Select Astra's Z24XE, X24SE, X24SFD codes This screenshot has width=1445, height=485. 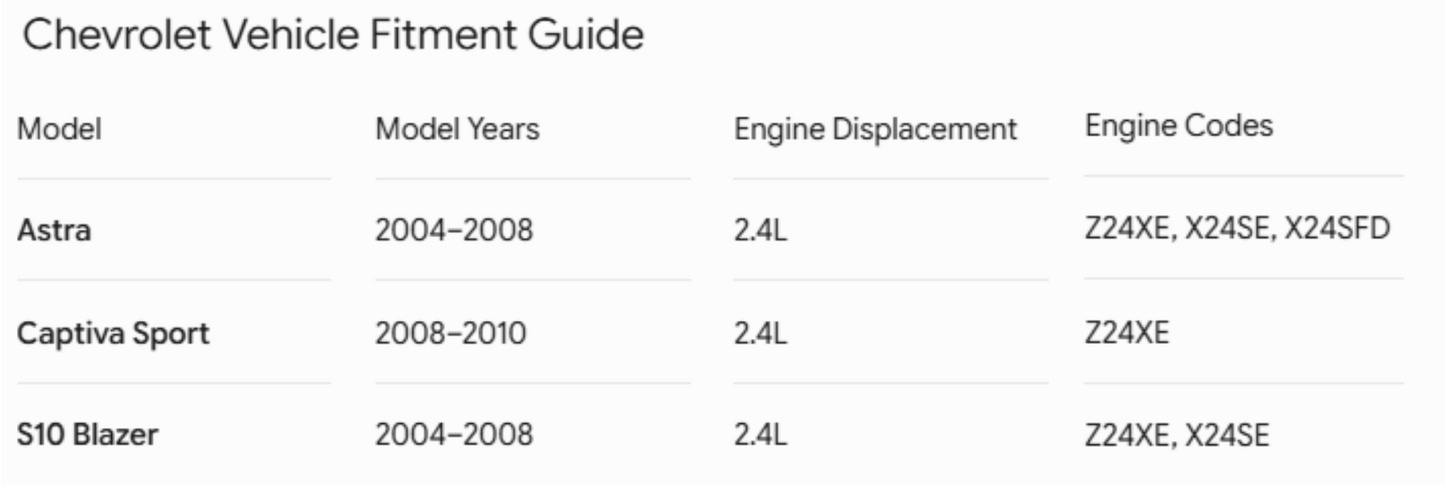click(x=1238, y=230)
